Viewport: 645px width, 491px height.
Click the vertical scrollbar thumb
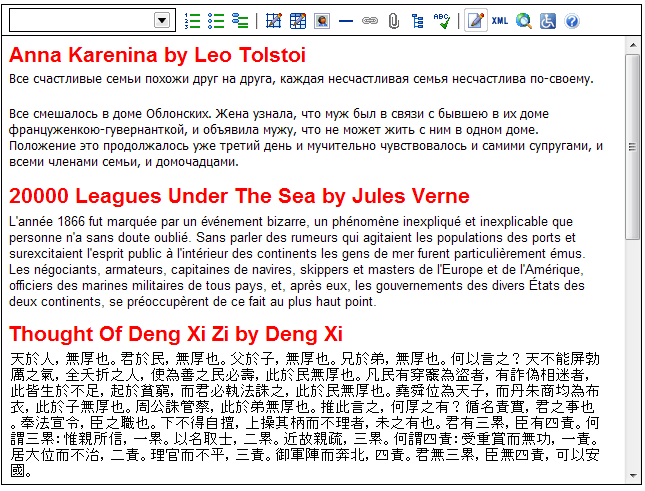point(633,146)
